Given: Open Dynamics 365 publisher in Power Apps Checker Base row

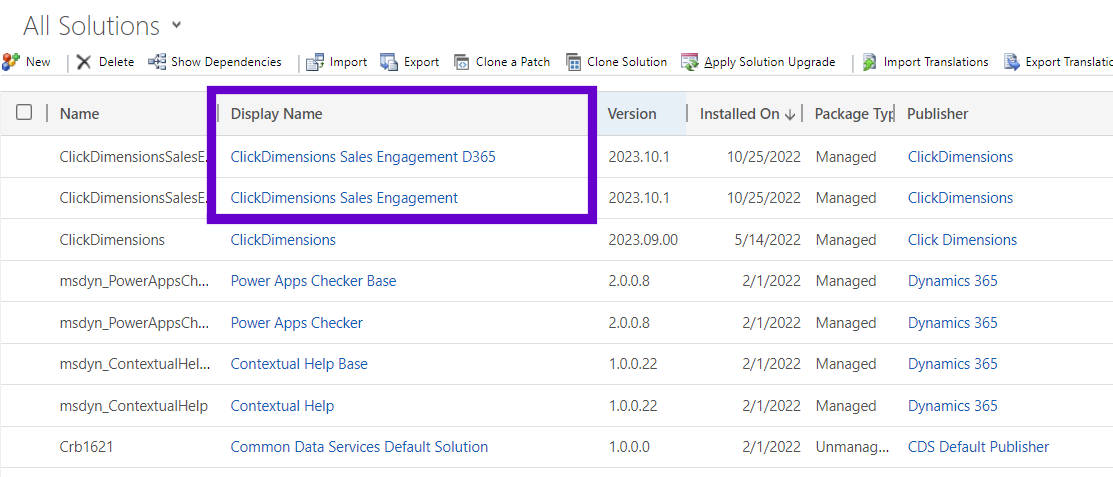Looking at the screenshot, I should pos(953,281).
